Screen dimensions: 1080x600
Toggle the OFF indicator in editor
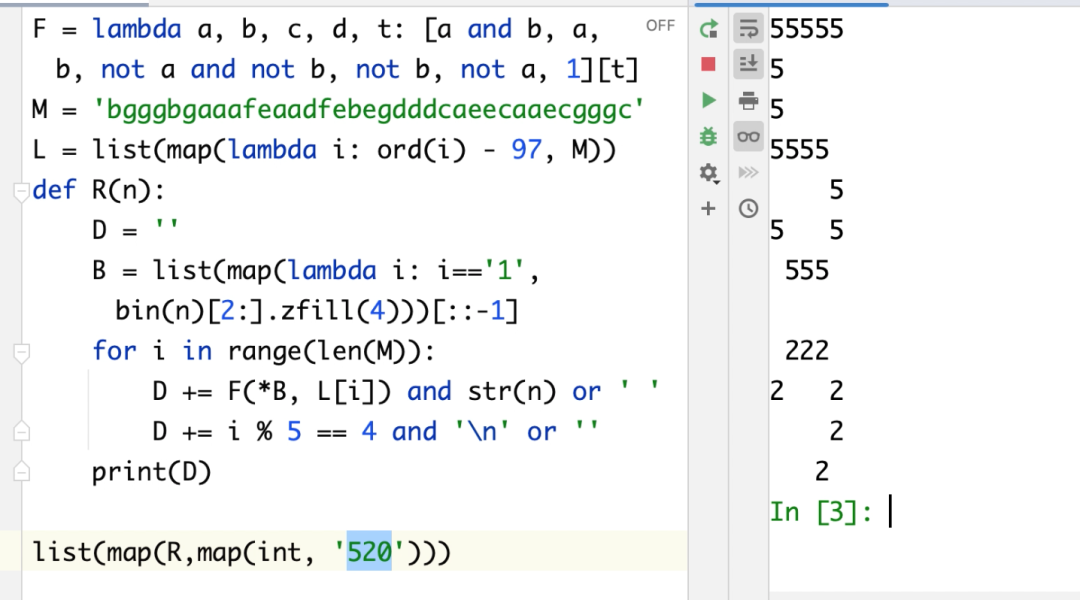pyautogui.click(x=660, y=26)
